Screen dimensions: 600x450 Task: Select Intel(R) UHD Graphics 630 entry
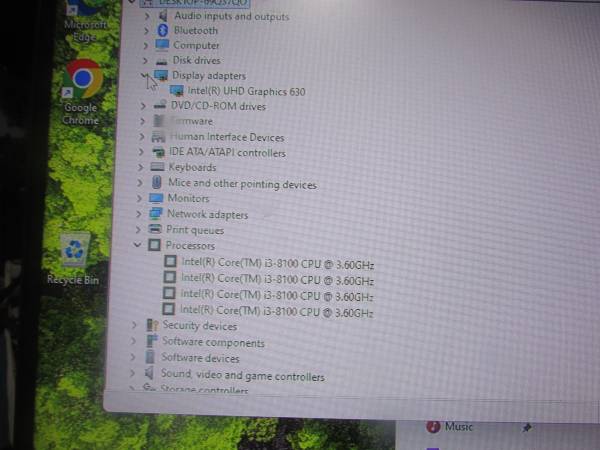click(246, 91)
